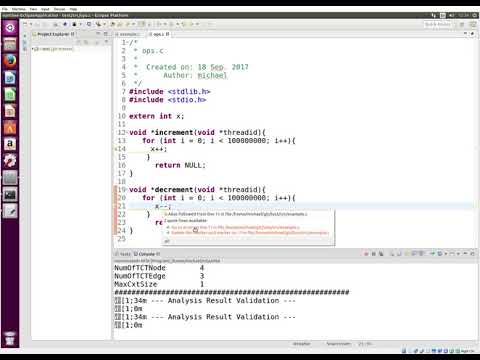Select the Console view tab
This screenshot has width=480, height=360.
147,254
